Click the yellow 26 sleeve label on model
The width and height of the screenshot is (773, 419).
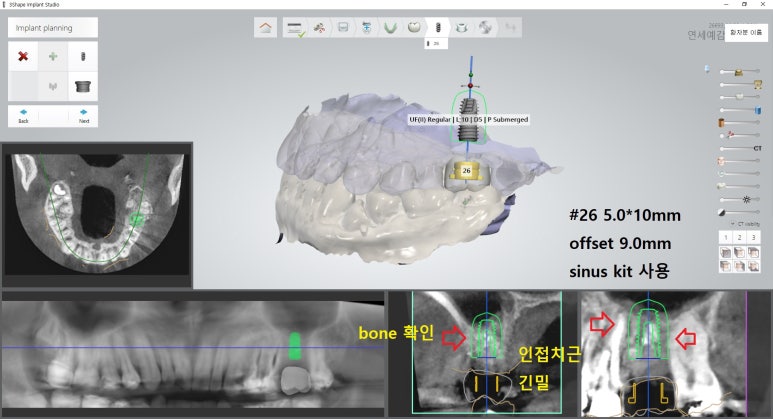(x=466, y=171)
